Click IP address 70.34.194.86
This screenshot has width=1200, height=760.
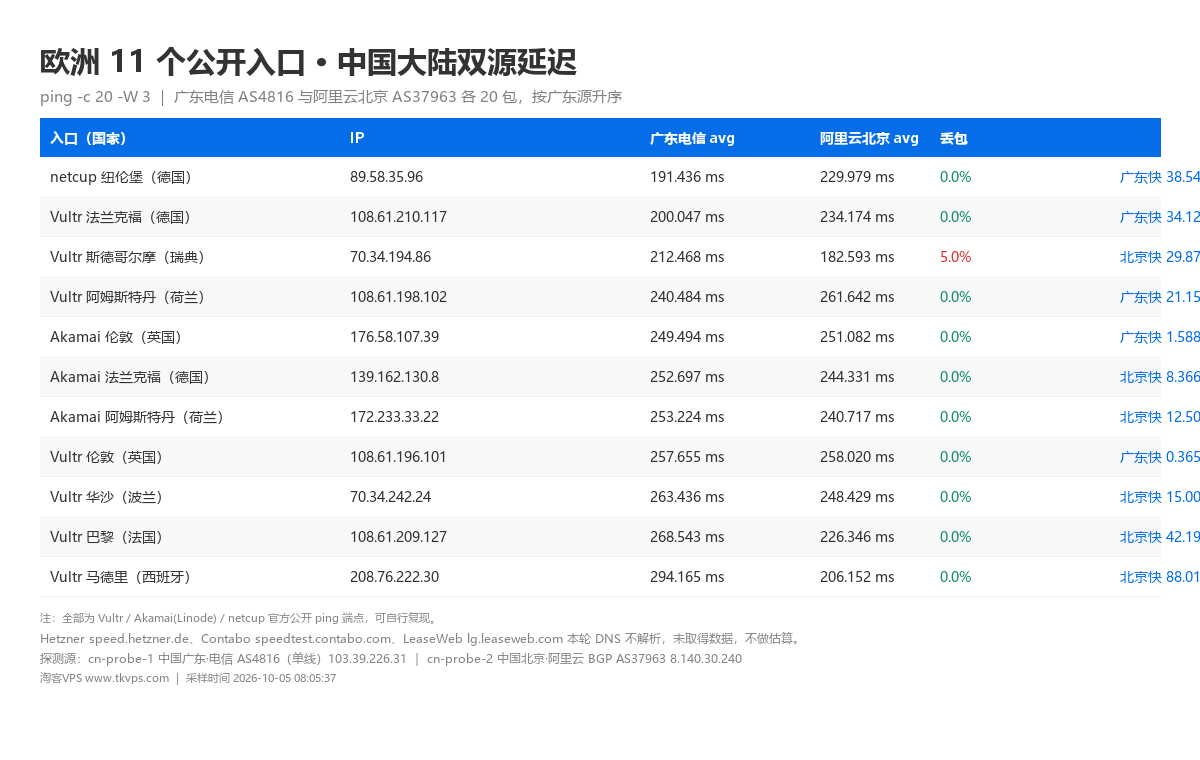pos(390,257)
